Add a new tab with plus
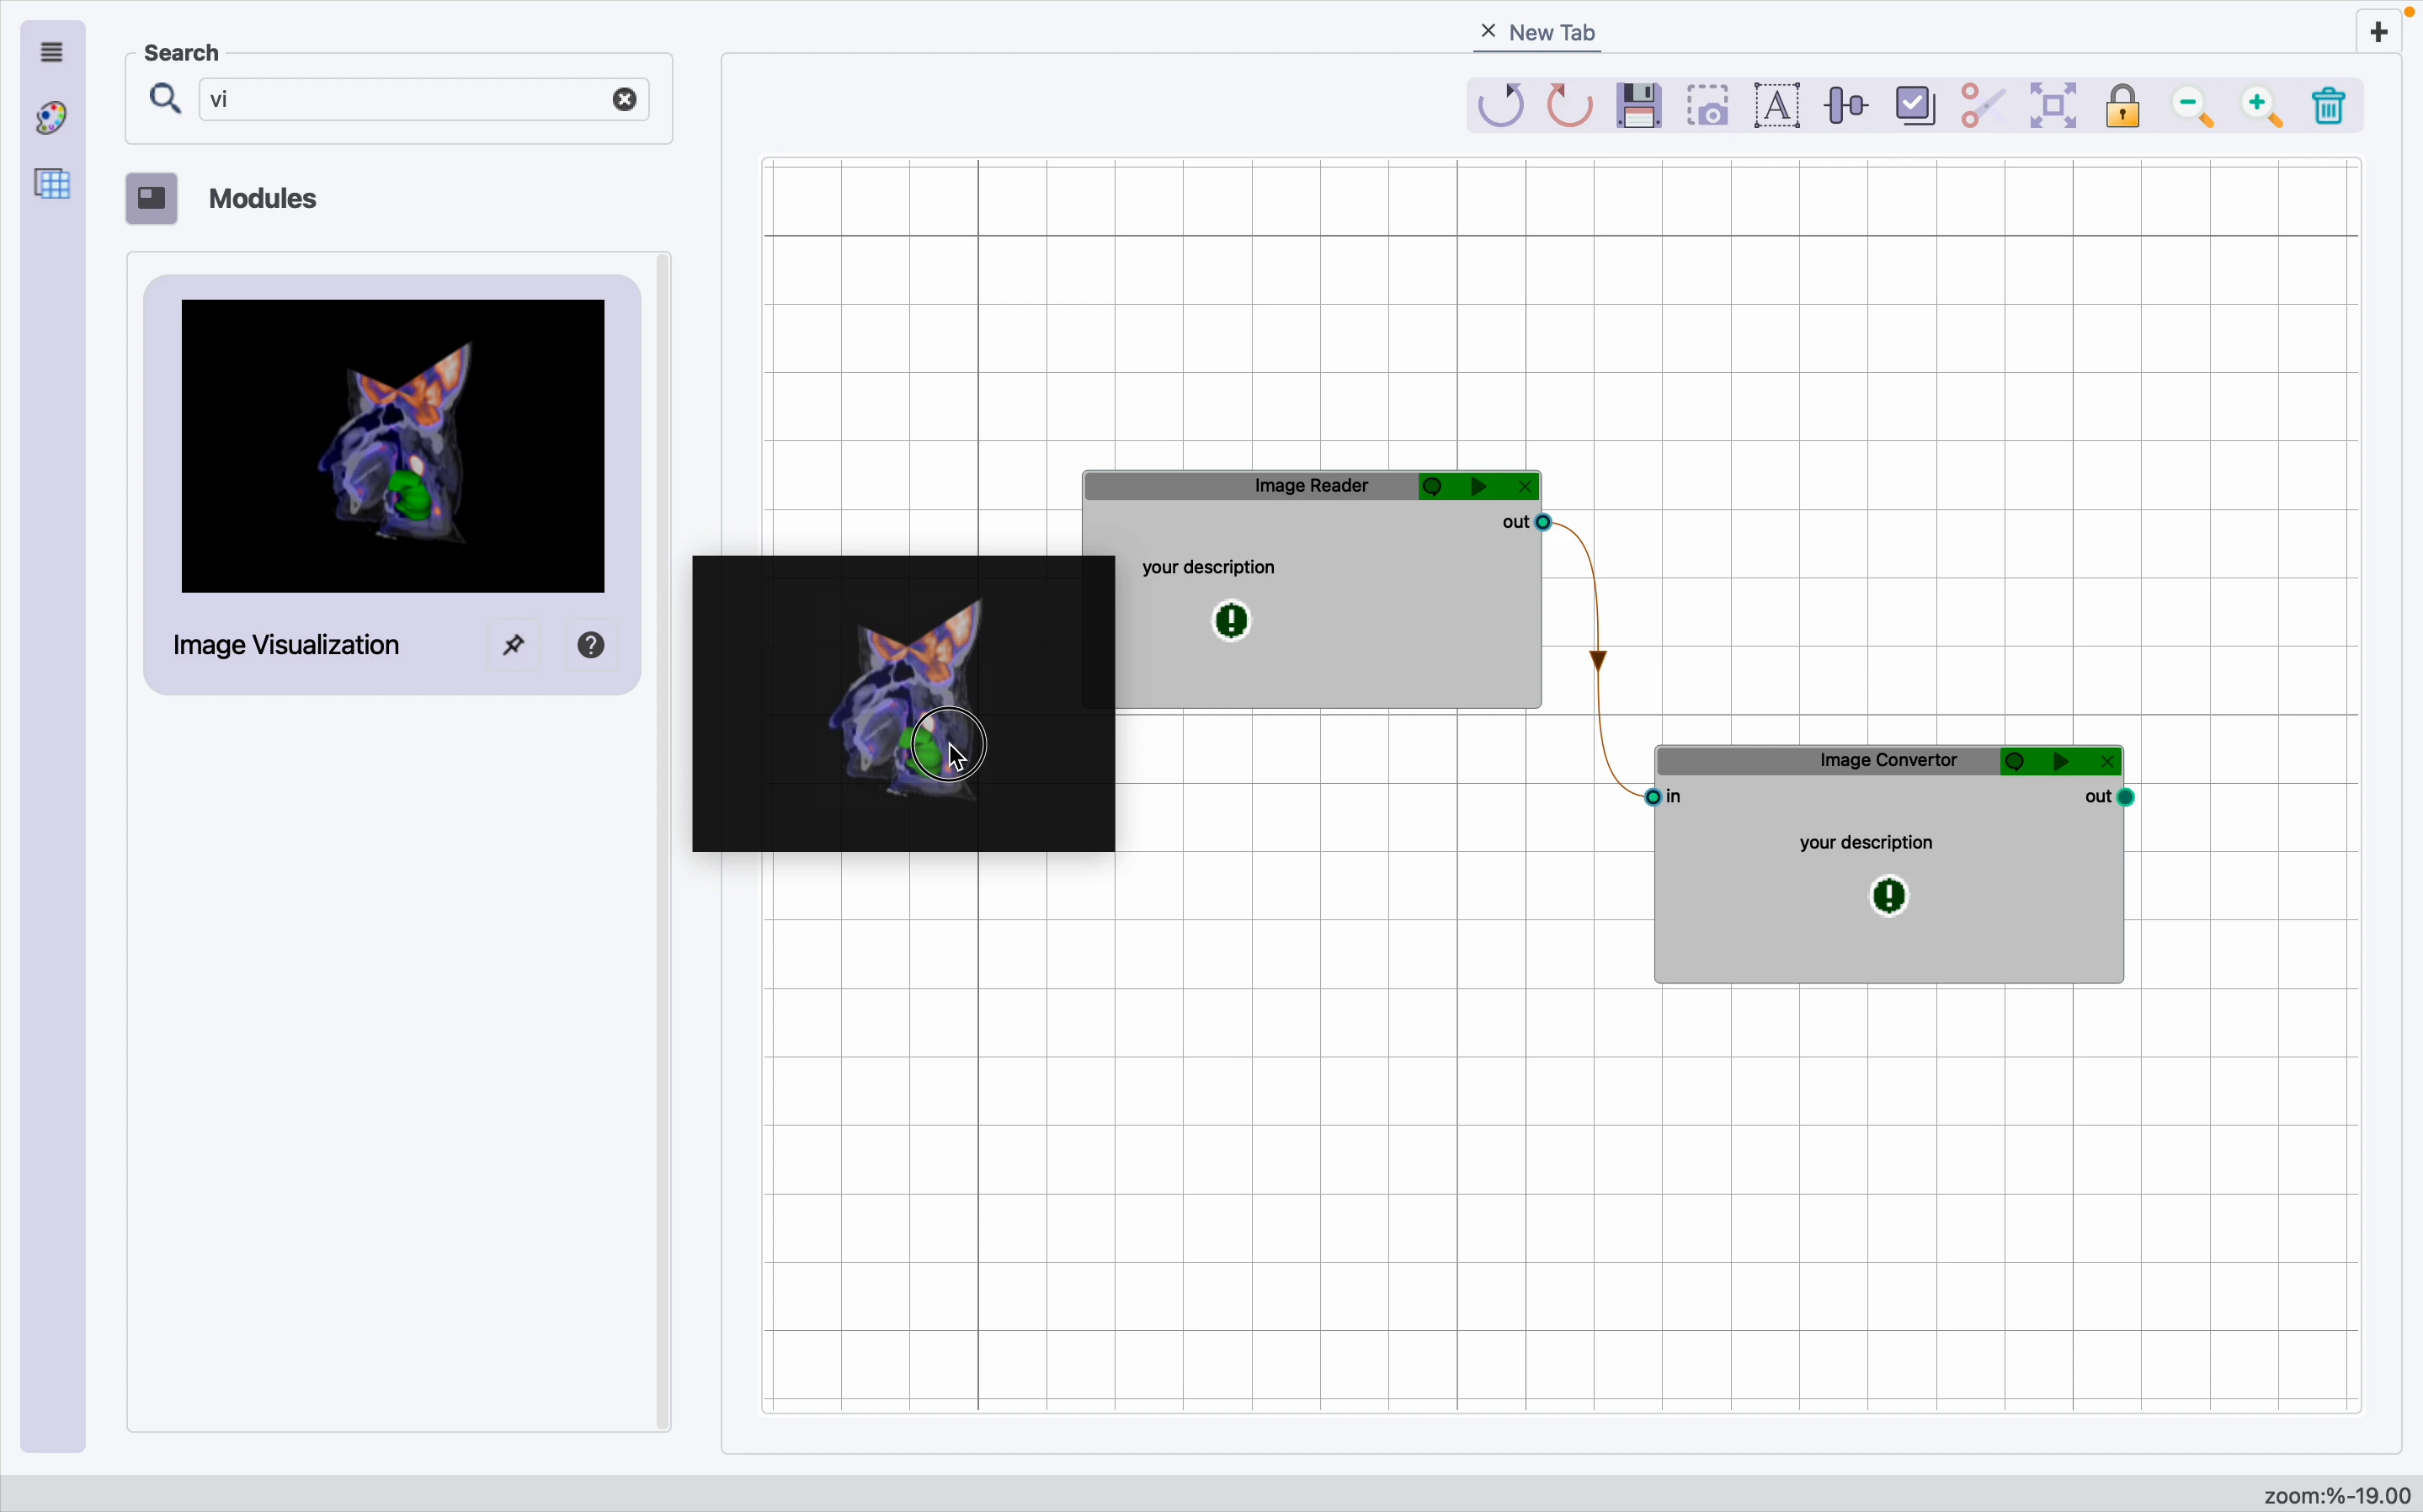The image size is (2423, 1512). (x=2380, y=32)
